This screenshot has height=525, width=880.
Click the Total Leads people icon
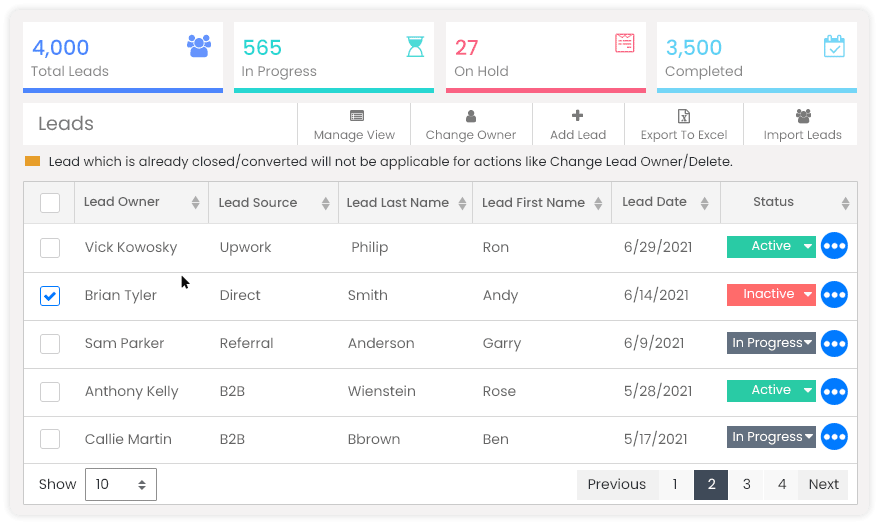199,46
